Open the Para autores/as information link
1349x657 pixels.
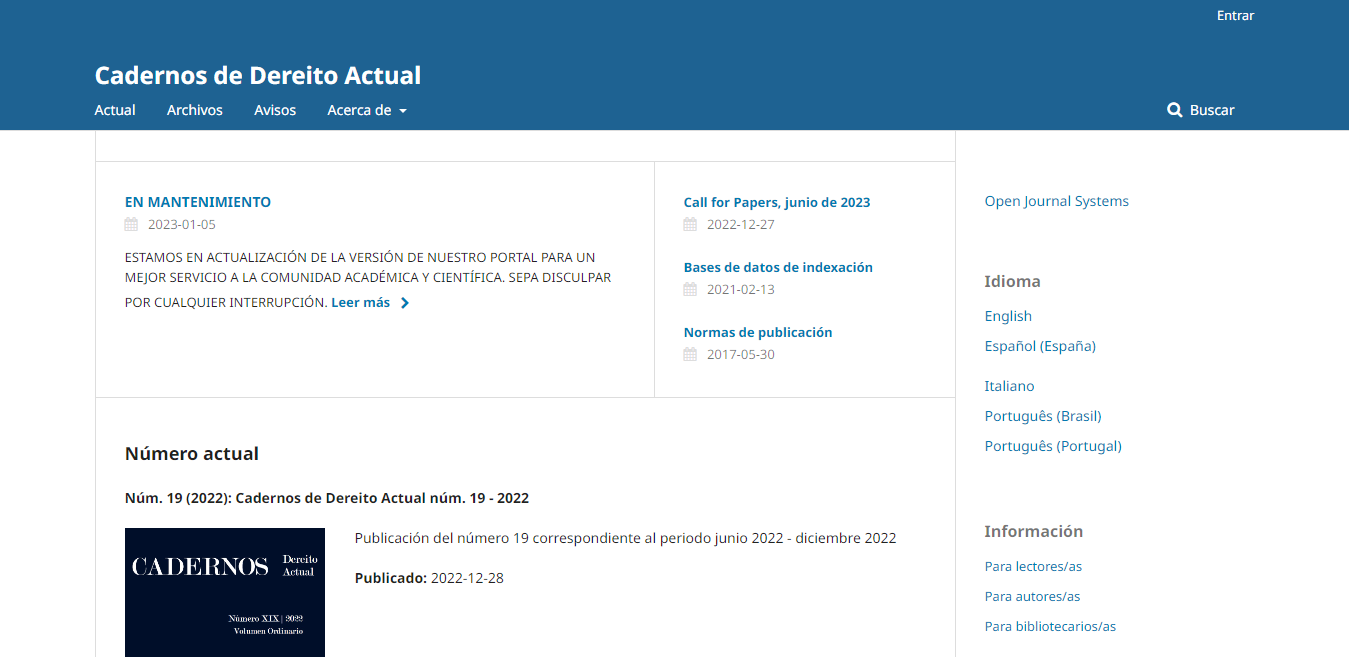pyautogui.click(x=1032, y=596)
